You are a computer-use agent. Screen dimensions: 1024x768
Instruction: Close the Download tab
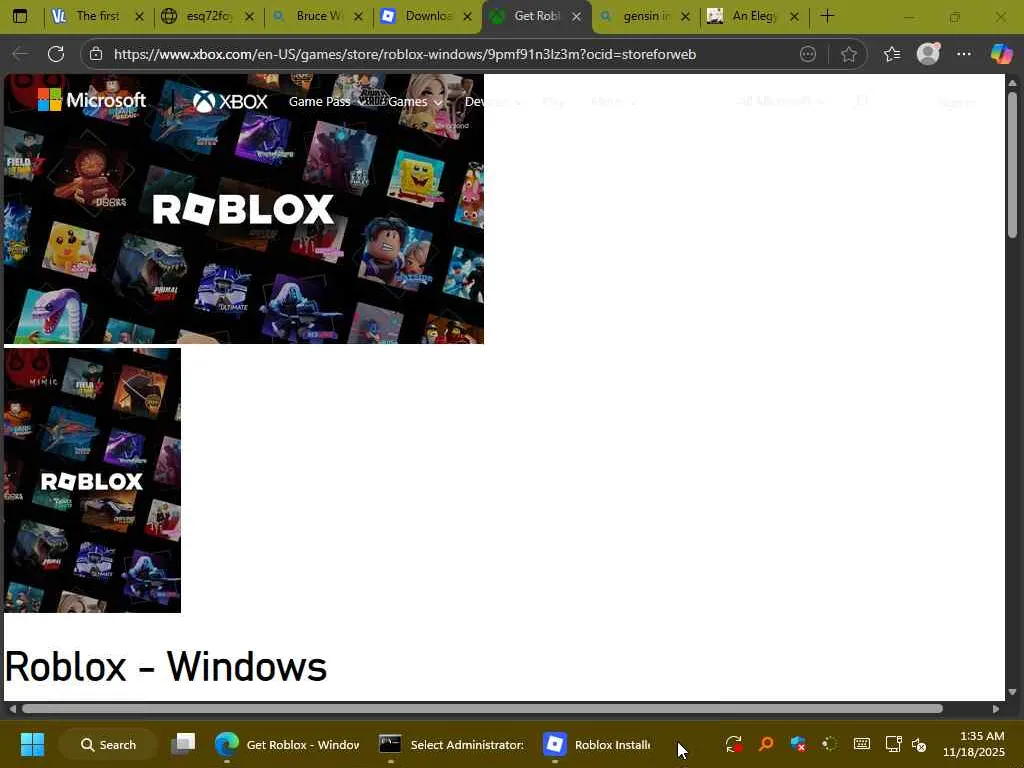point(468,16)
